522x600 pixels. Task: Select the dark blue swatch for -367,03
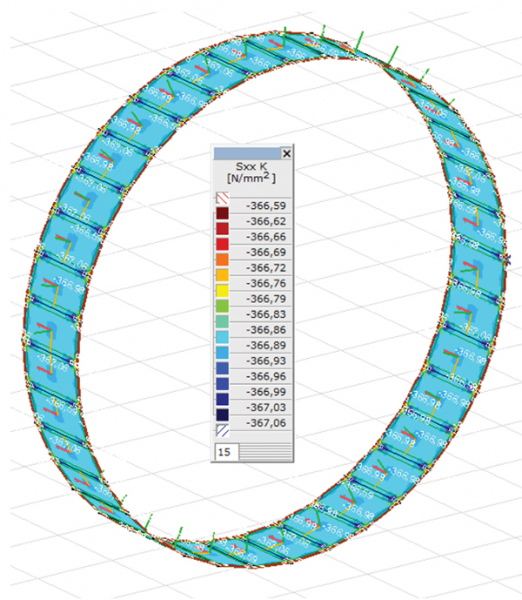tap(222, 399)
